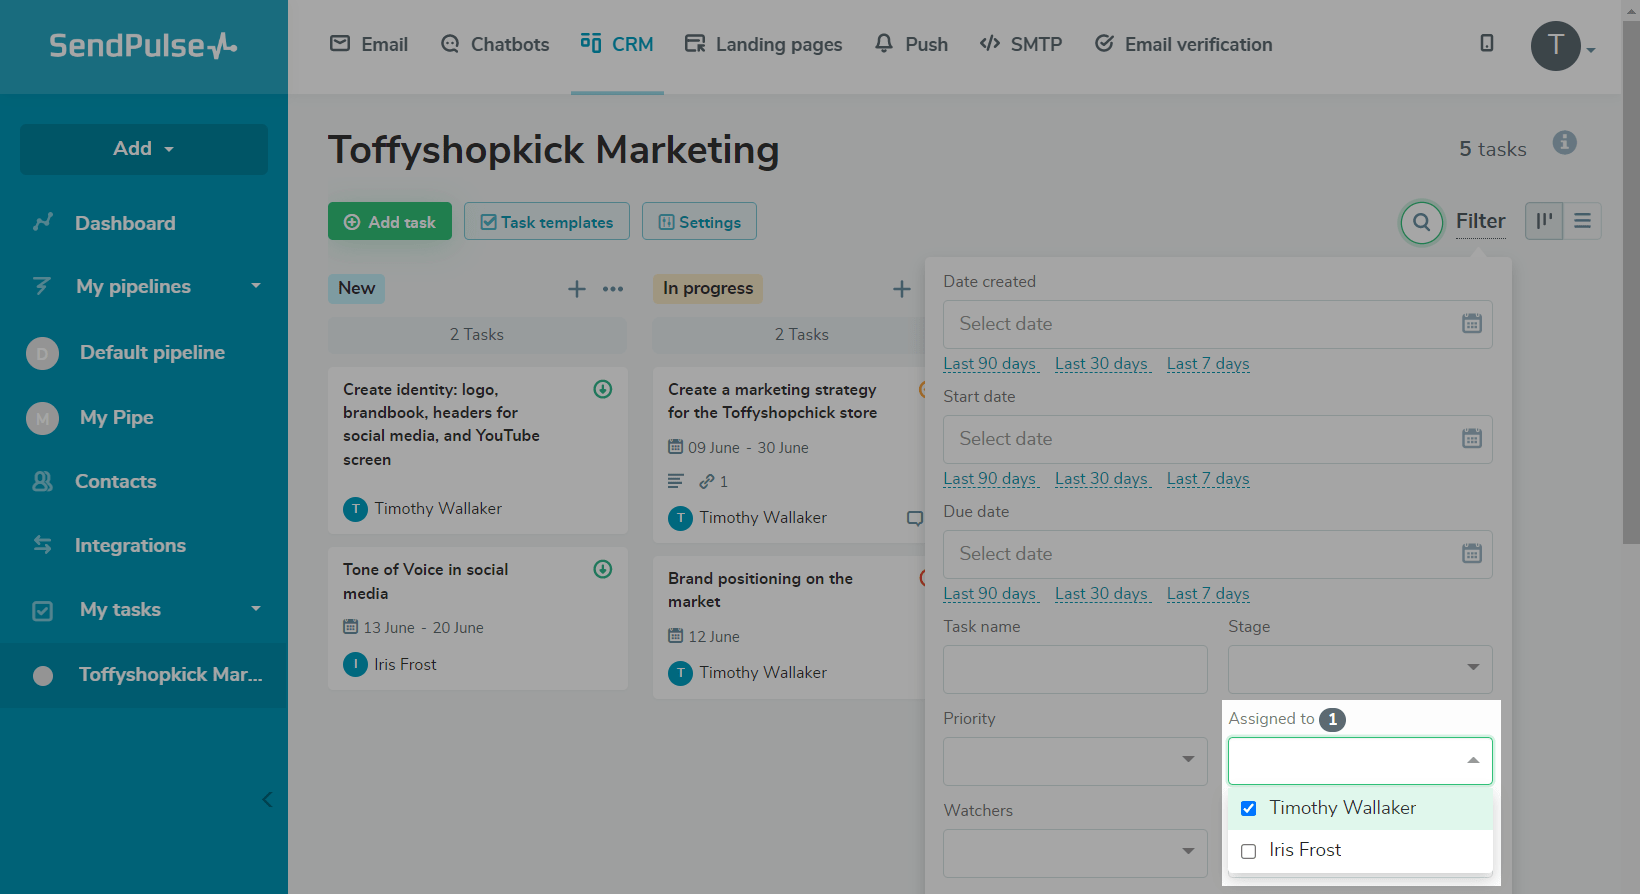Go to Email tab
The image size is (1640, 894).
[x=369, y=44]
